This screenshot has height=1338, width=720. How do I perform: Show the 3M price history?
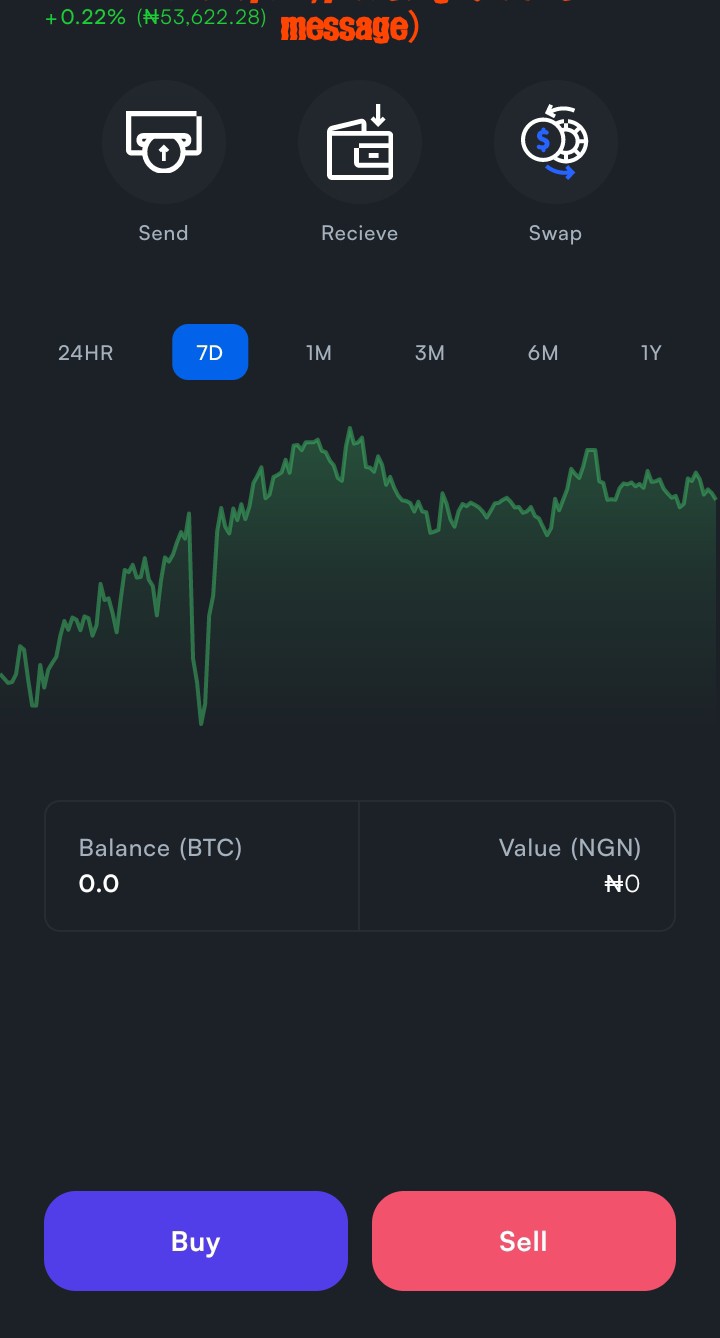pyautogui.click(x=430, y=352)
